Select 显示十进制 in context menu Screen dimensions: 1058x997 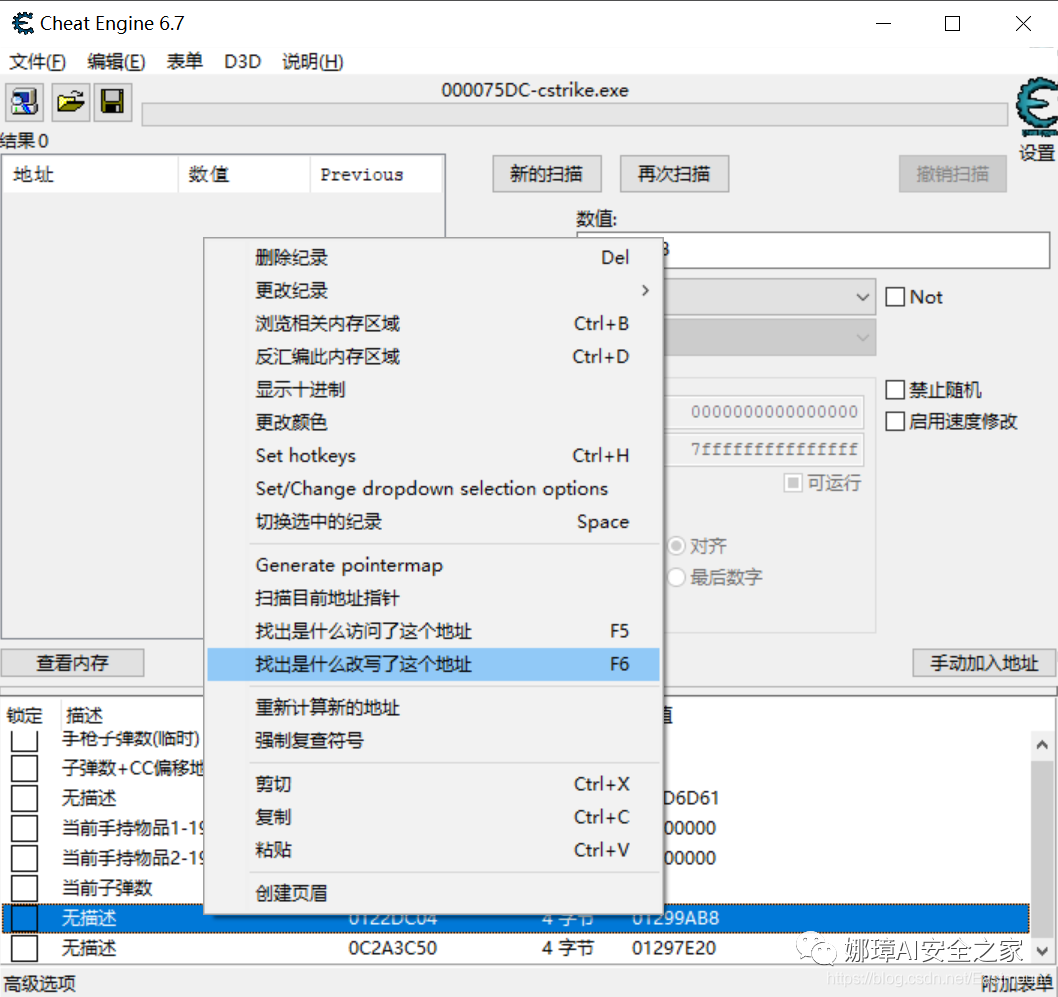click(433, 389)
